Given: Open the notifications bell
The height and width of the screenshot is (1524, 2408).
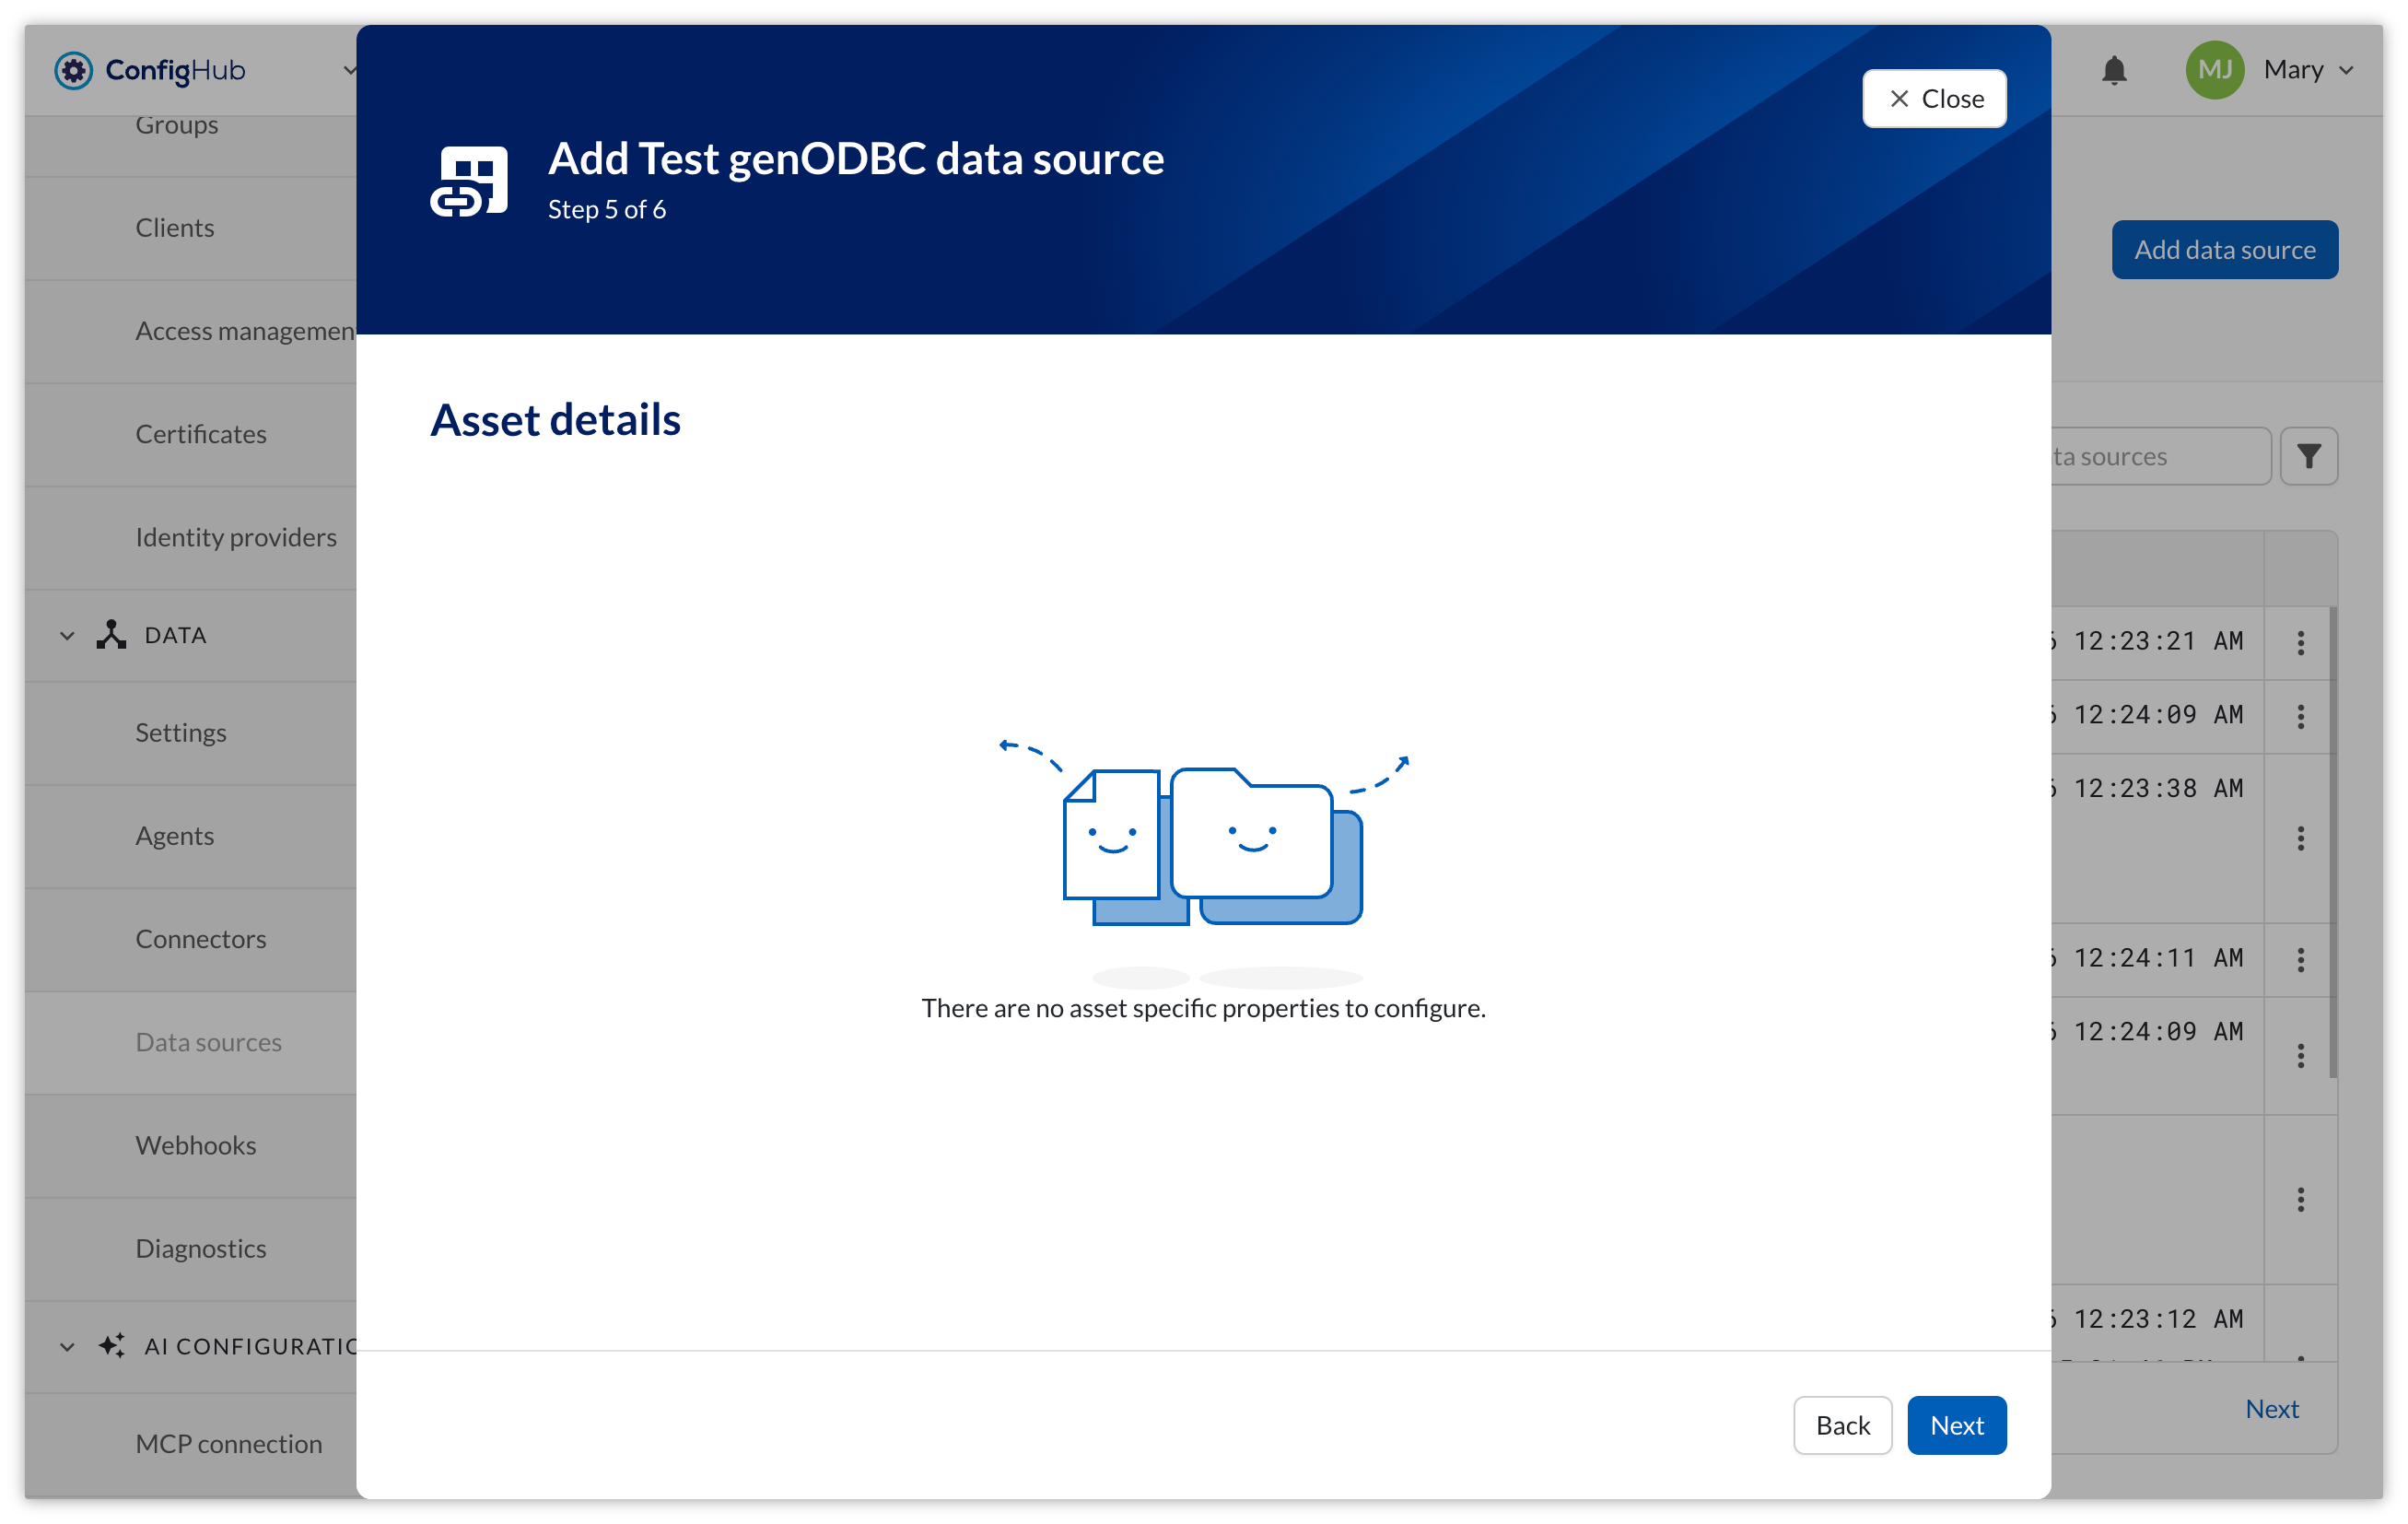Looking at the screenshot, I should point(2113,70).
